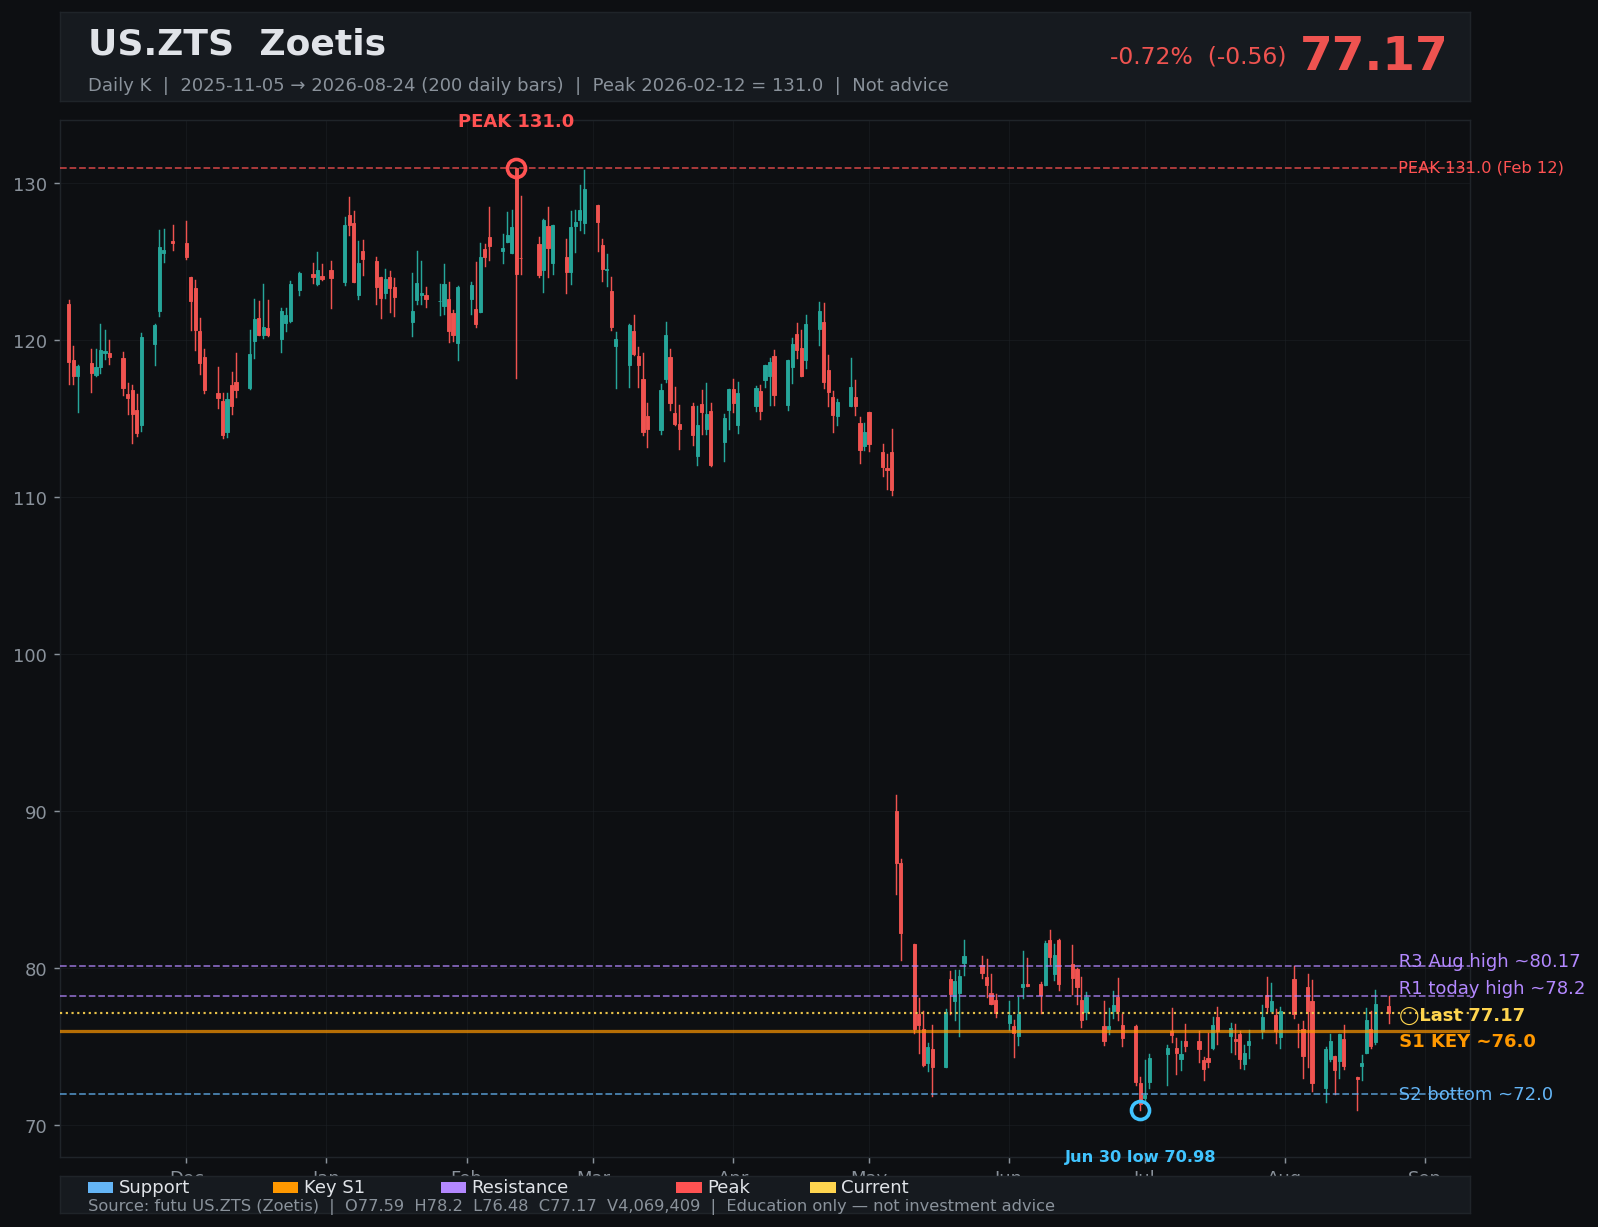Click the Resistance purple legend swatch
The height and width of the screenshot is (1227, 1598).
(453, 1187)
